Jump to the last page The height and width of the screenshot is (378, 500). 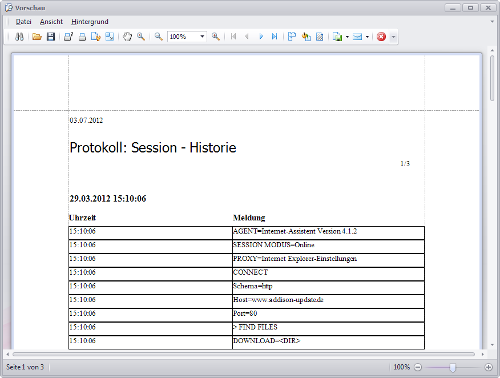coord(274,37)
